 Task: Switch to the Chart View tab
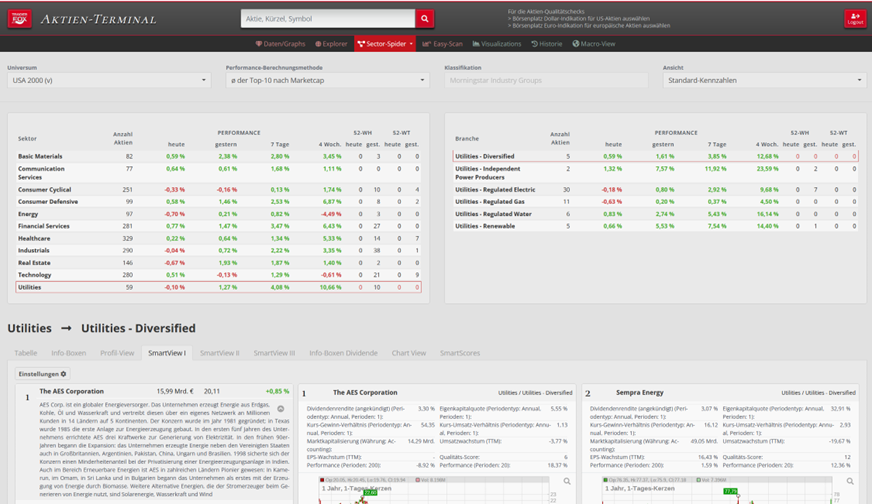[408, 353]
